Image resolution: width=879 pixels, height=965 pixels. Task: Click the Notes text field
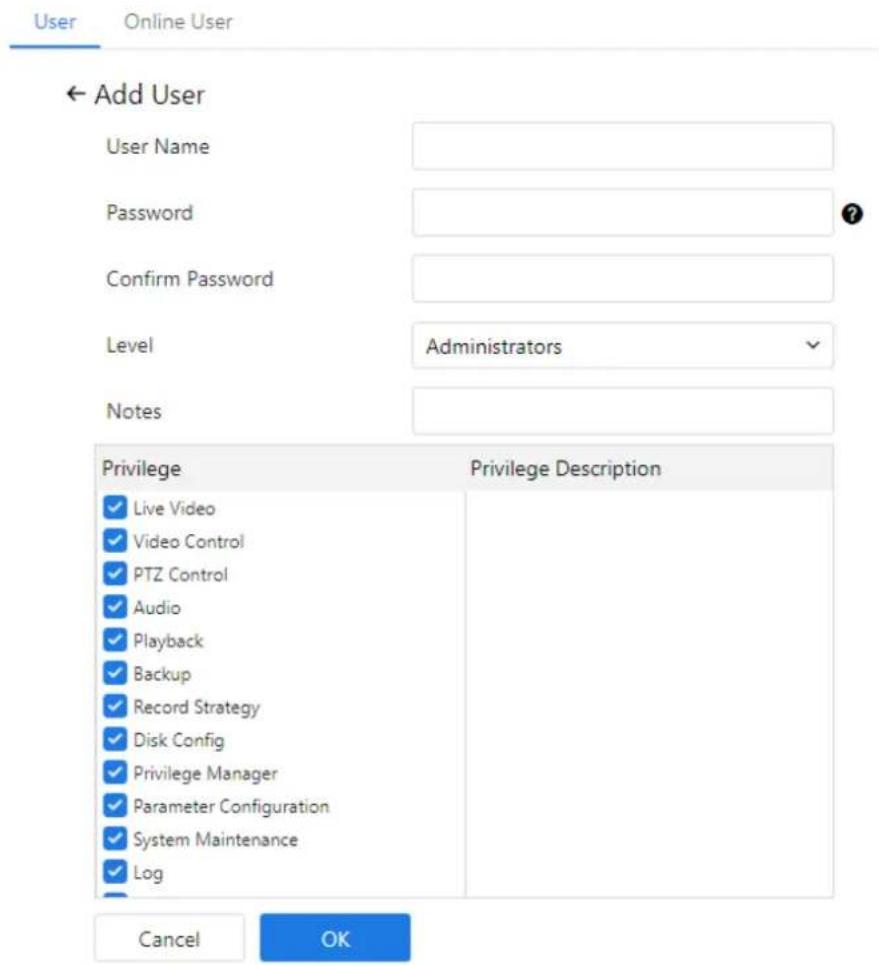pyautogui.click(x=622, y=411)
